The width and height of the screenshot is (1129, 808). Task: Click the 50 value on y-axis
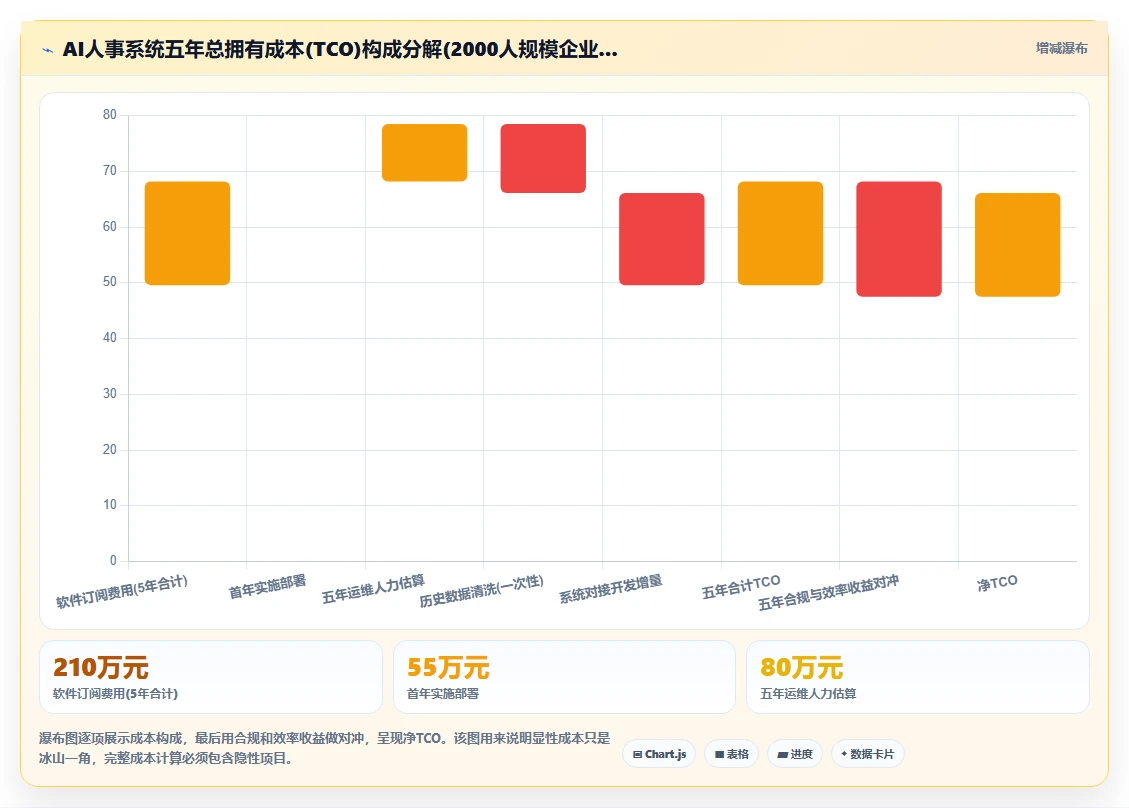point(109,282)
